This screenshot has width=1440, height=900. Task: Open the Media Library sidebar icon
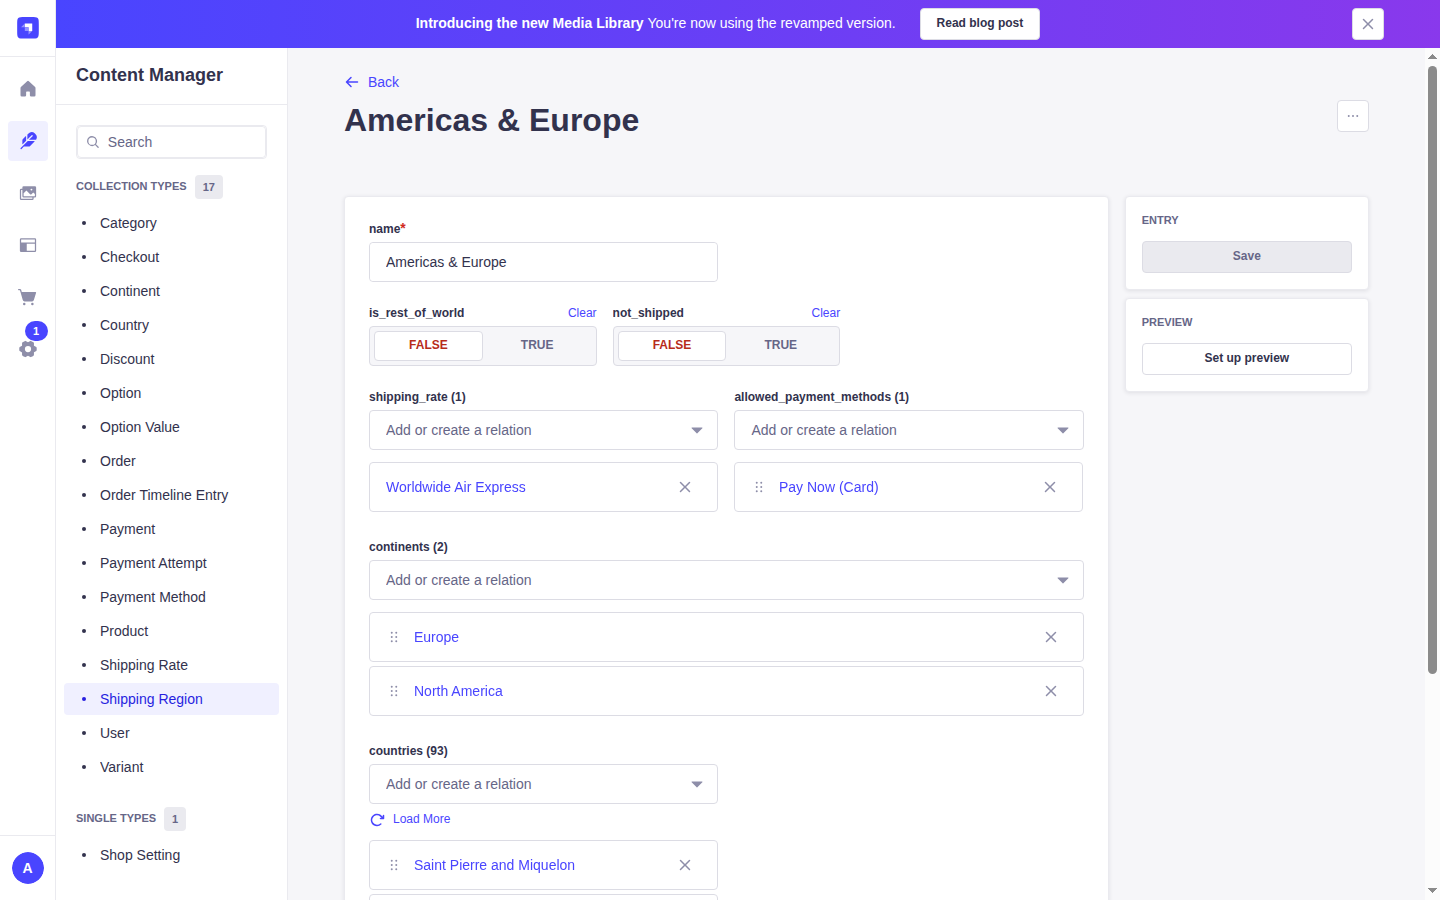(x=28, y=193)
